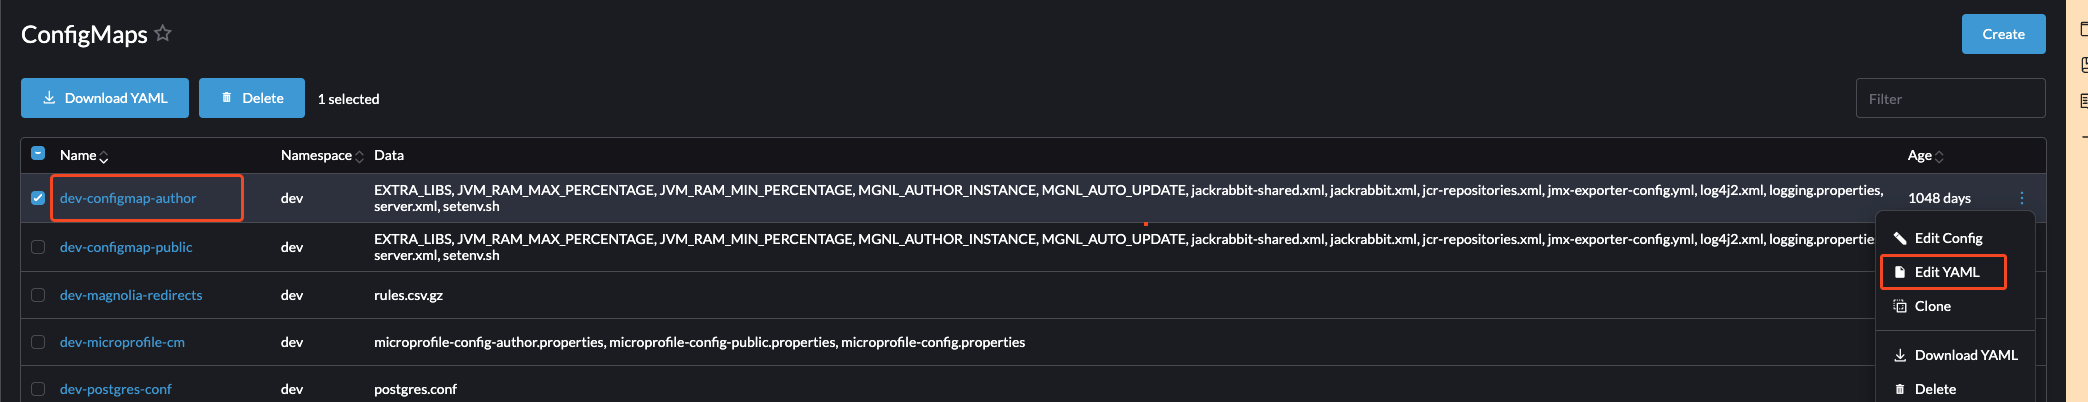Check the dev-configmap-public row checkbox
The height and width of the screenshot is (402, 2088).
tap(38, 247)
